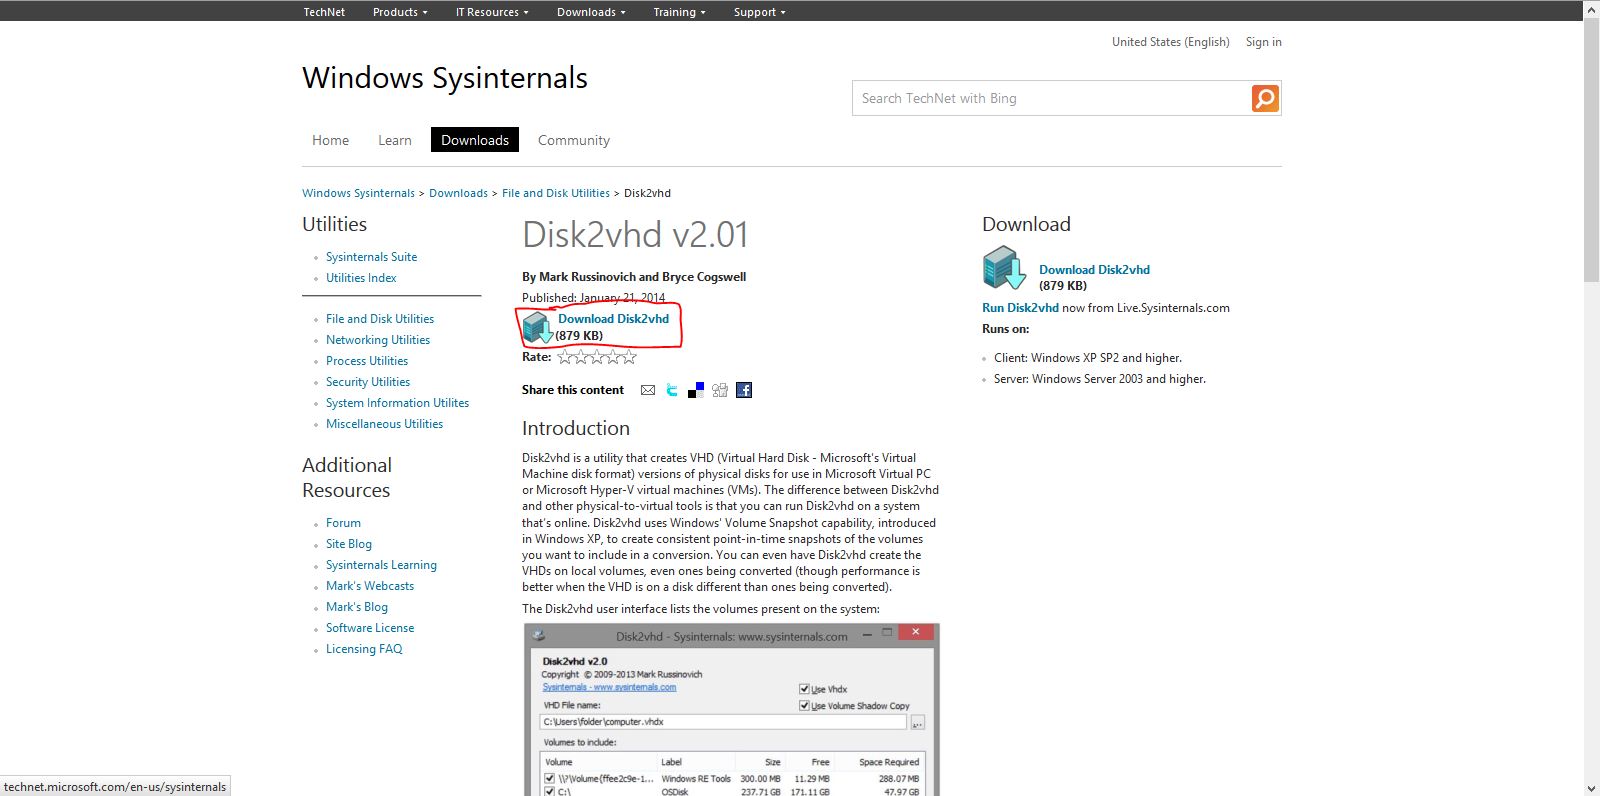Open the Sysinternals Learning link
Viewport: 1600px width, 796px height.
pyautogui.click(x=381, y=565)
